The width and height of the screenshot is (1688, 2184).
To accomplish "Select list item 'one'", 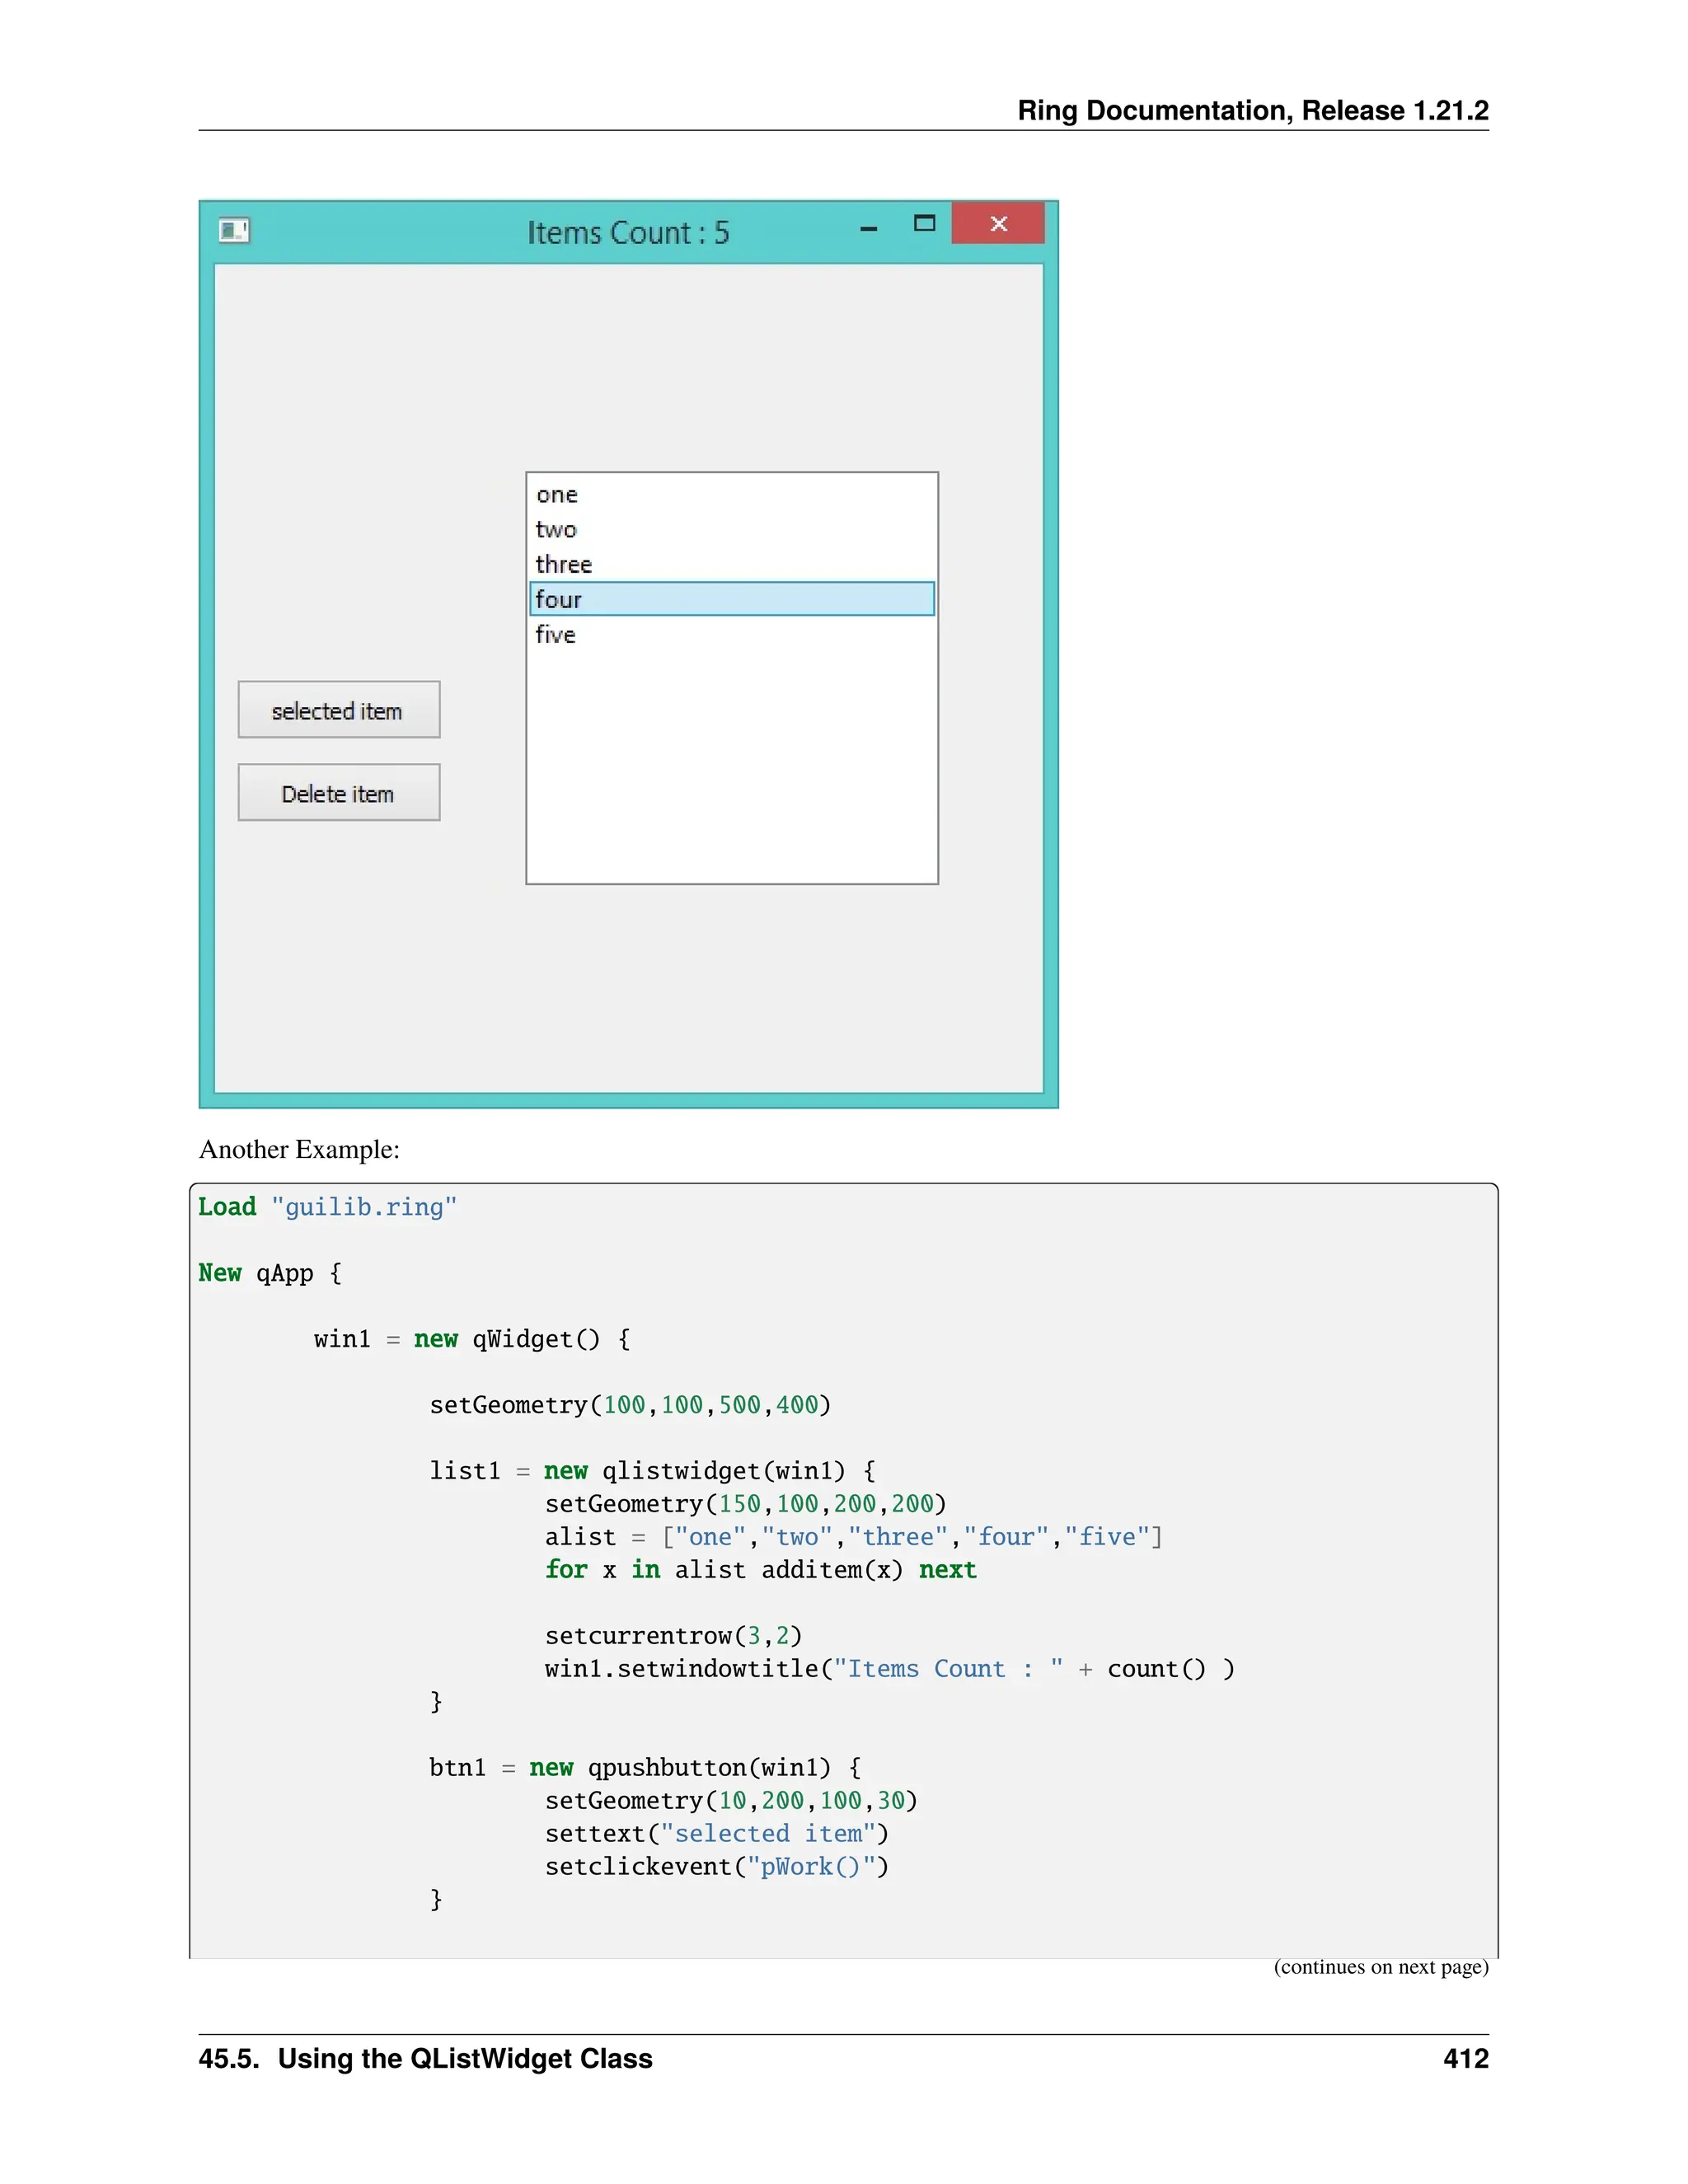I will coord(557,495).
